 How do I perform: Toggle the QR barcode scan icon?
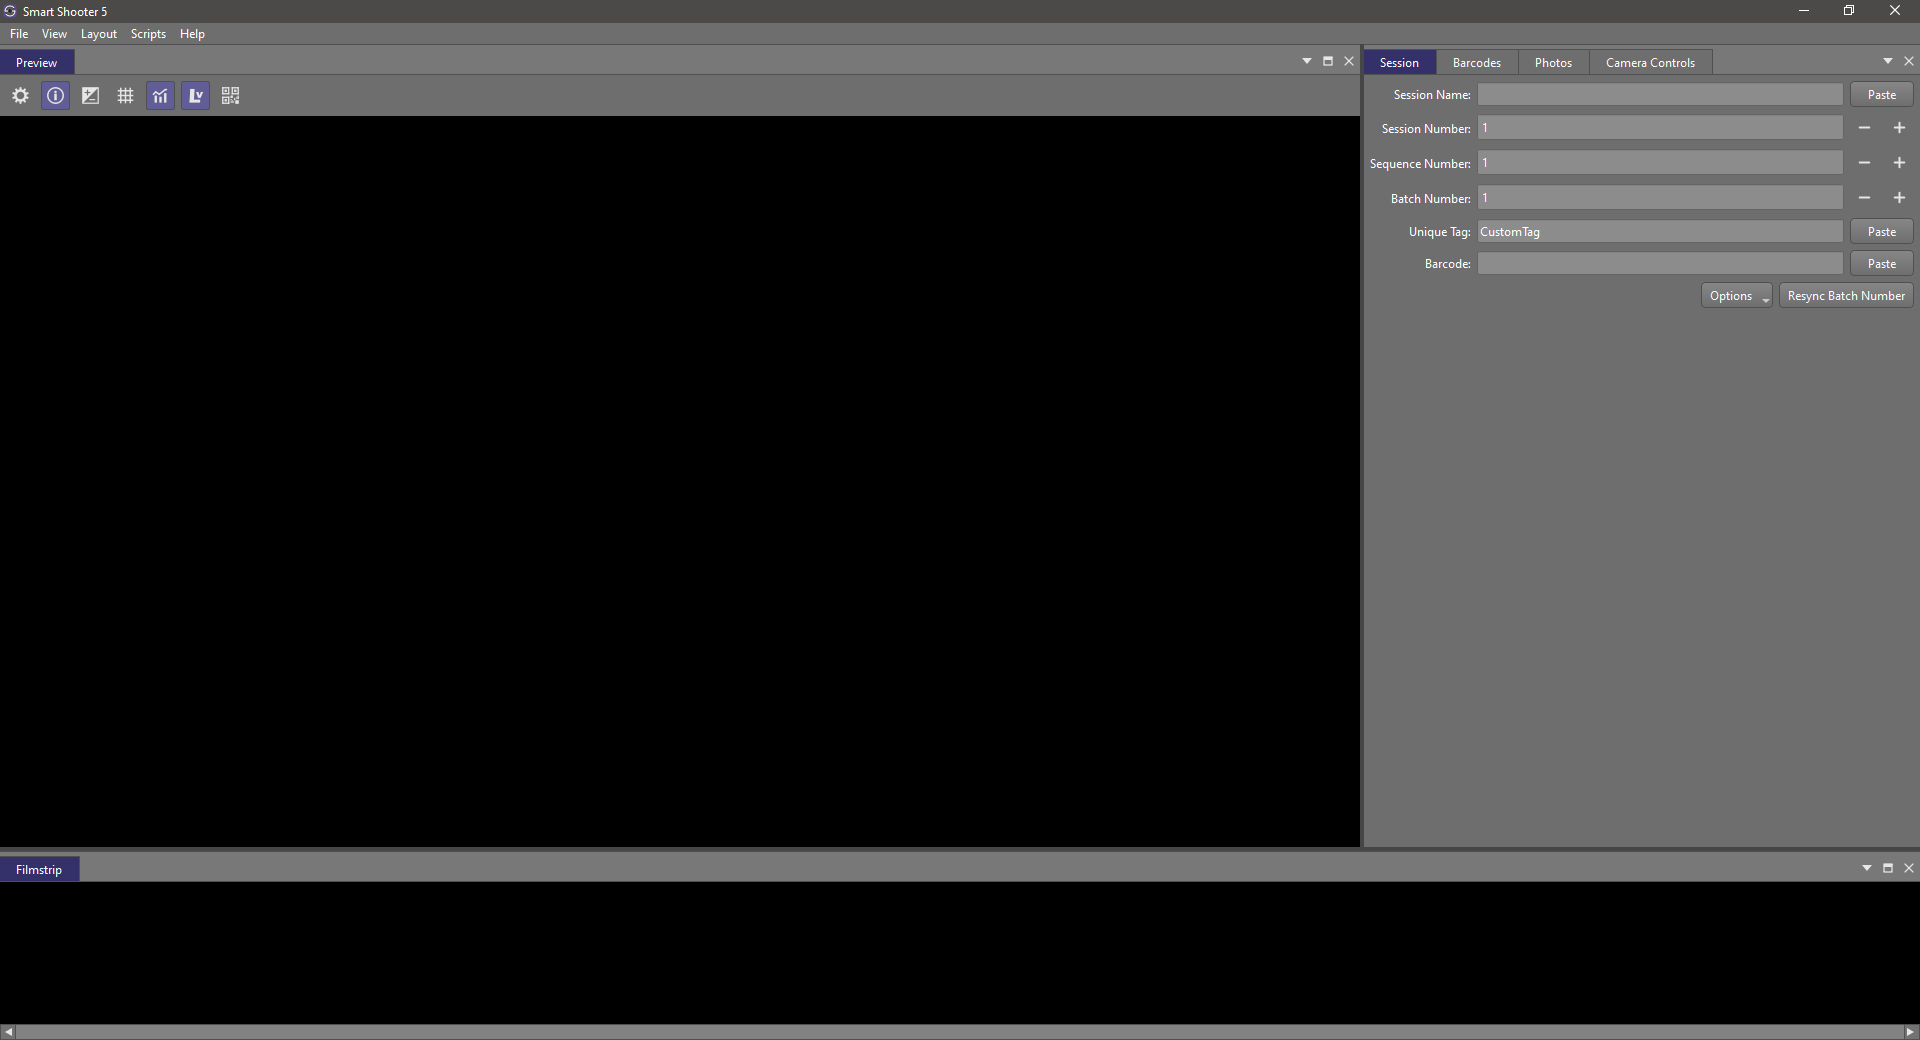pyautogui.click(x=231, y=96)
